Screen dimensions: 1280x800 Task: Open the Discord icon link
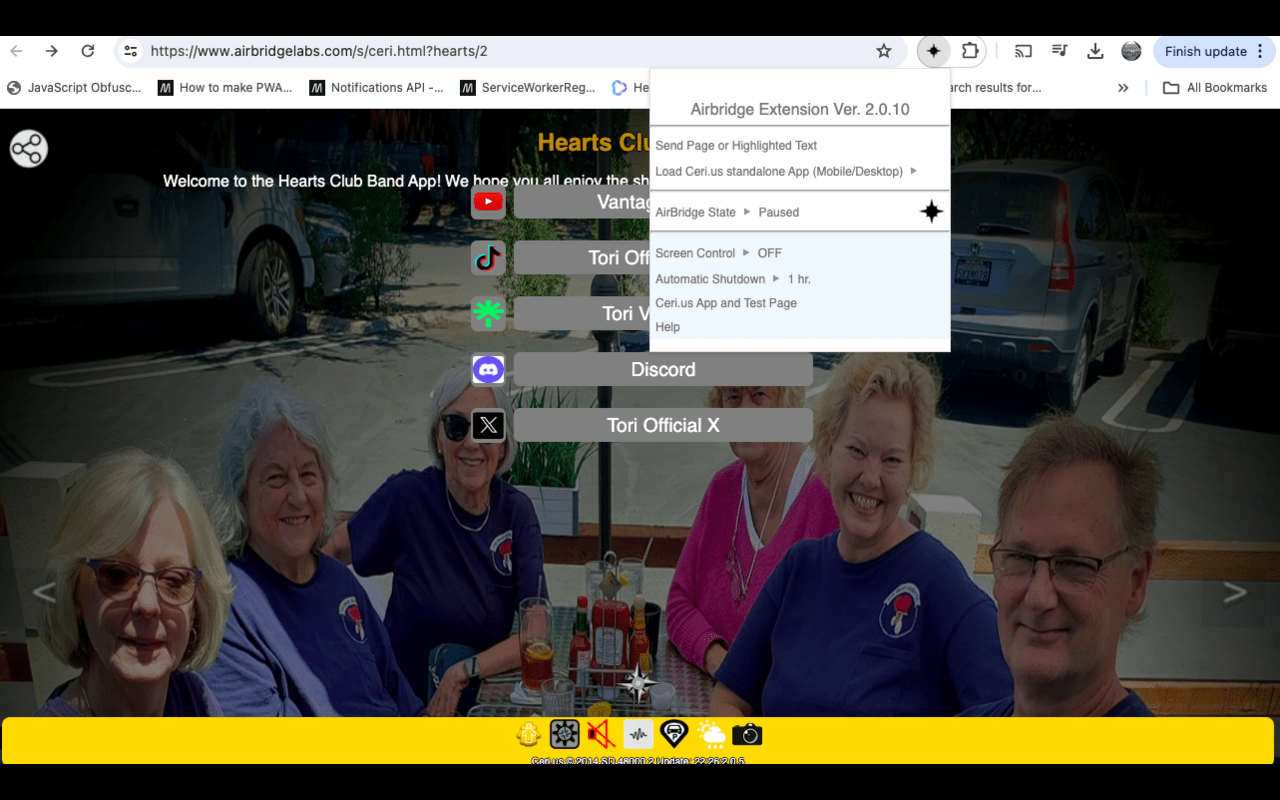[x=488, y=370]
